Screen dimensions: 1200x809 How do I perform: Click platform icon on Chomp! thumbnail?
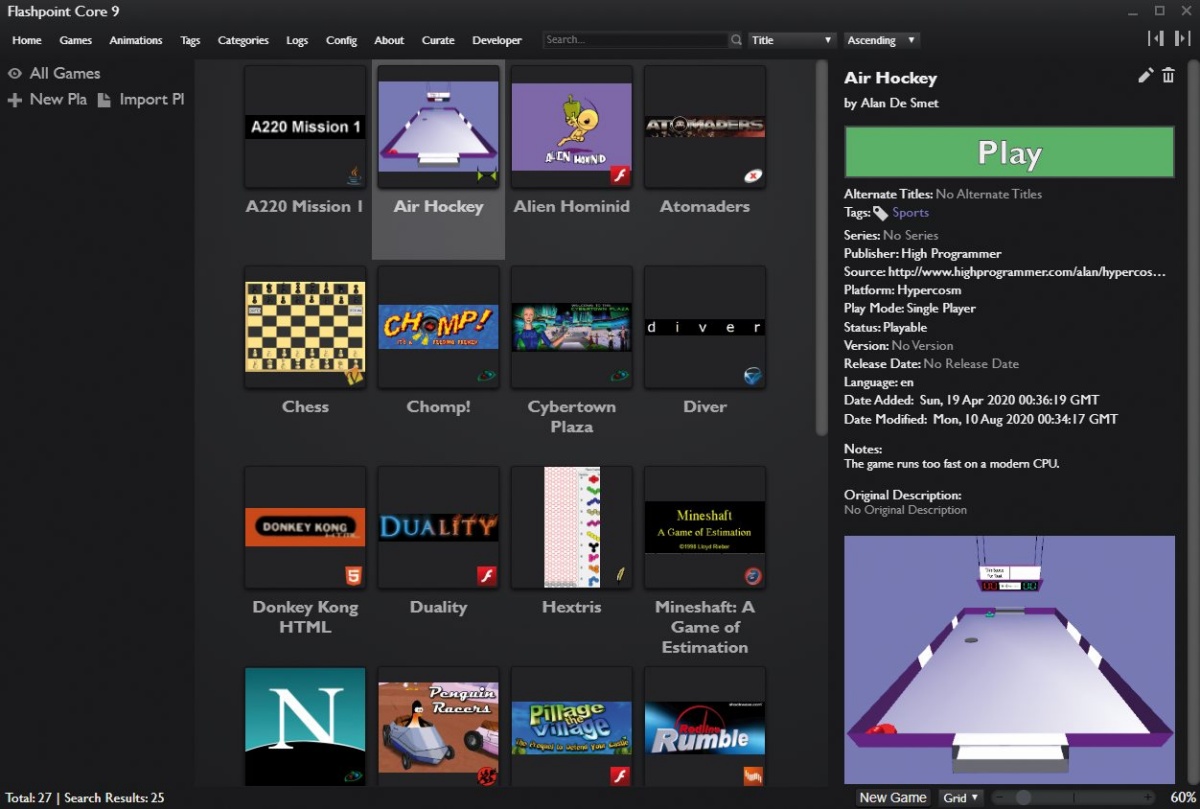point(487,377)
